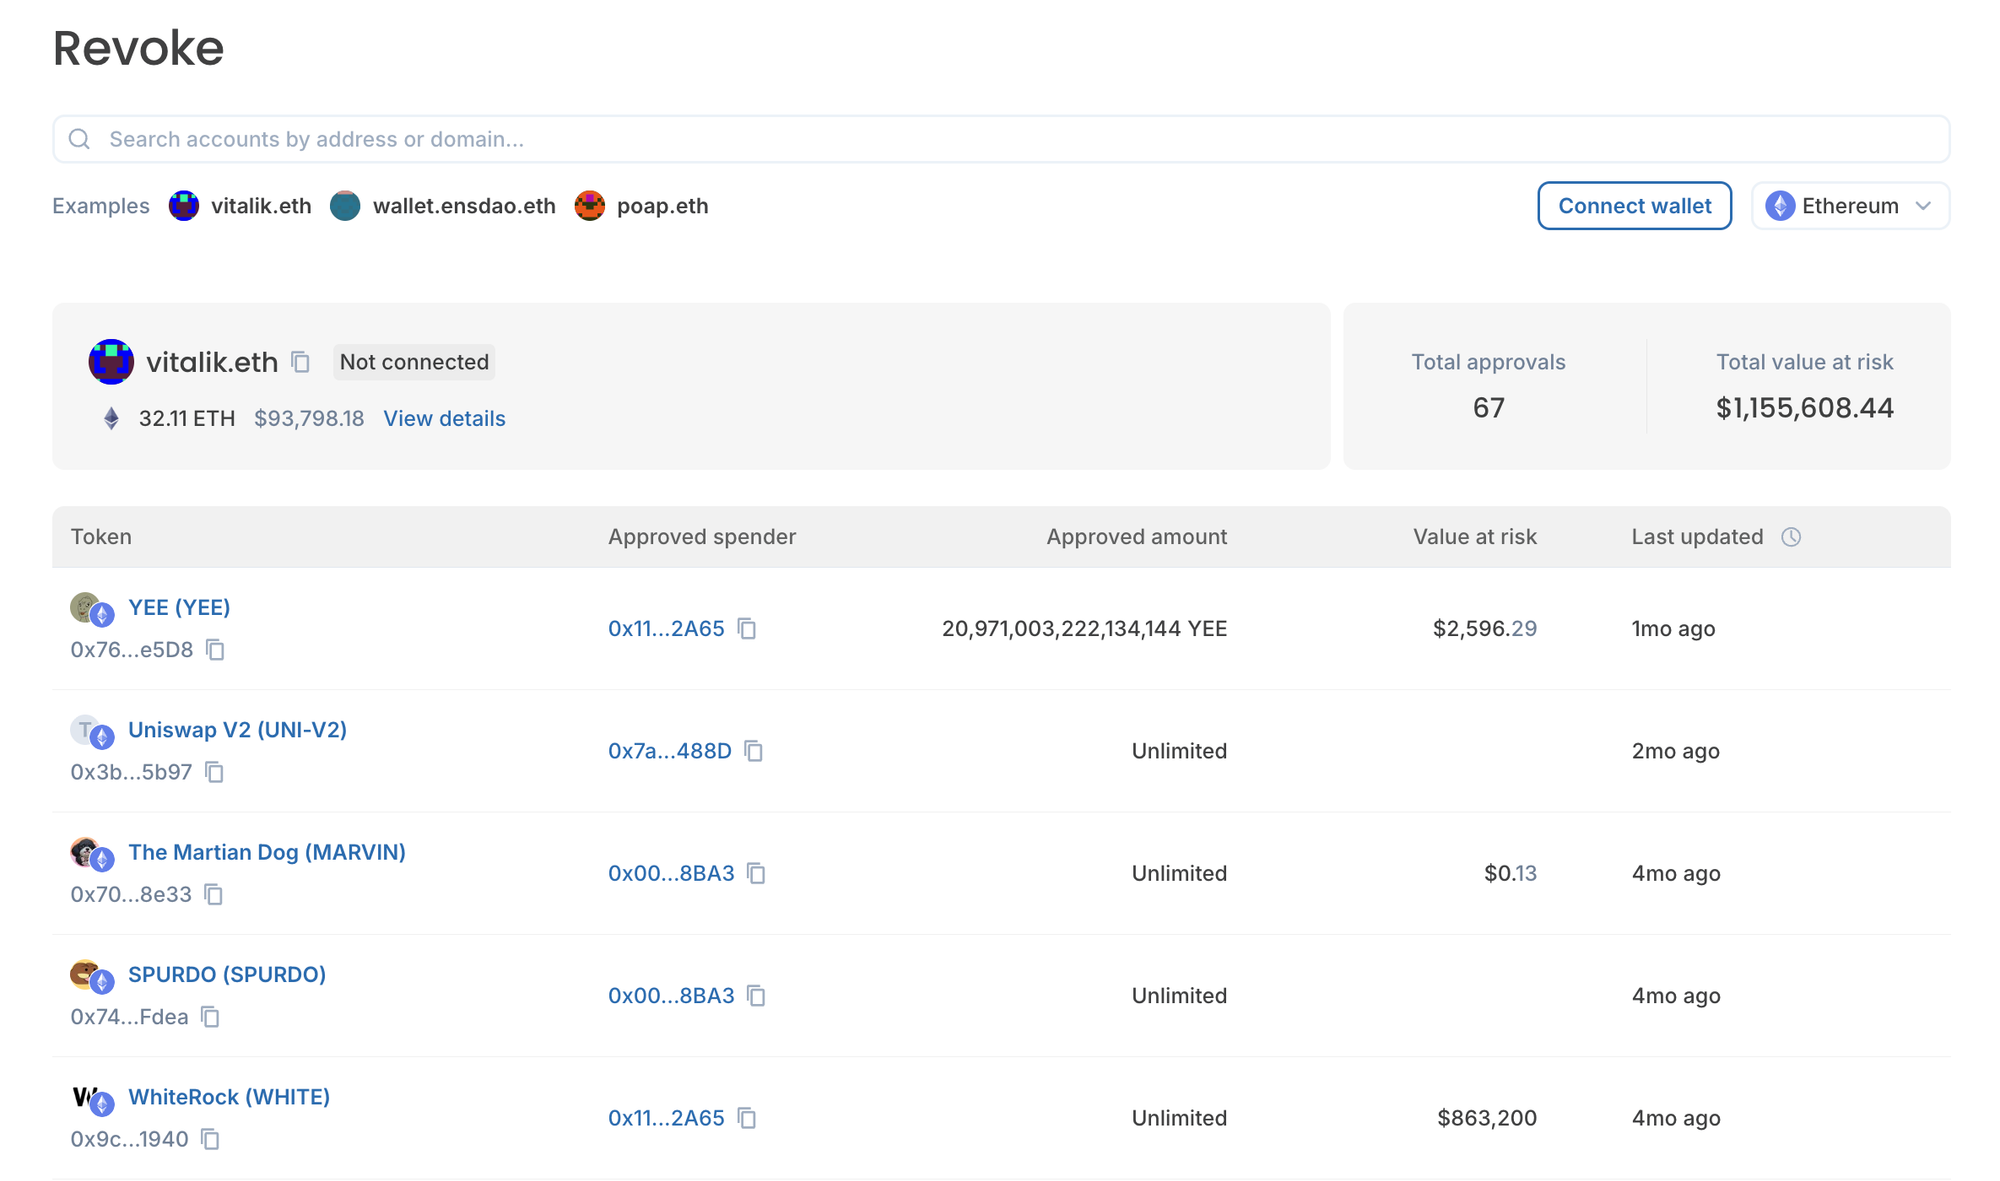Copy the vitalik.eth address

300,362
